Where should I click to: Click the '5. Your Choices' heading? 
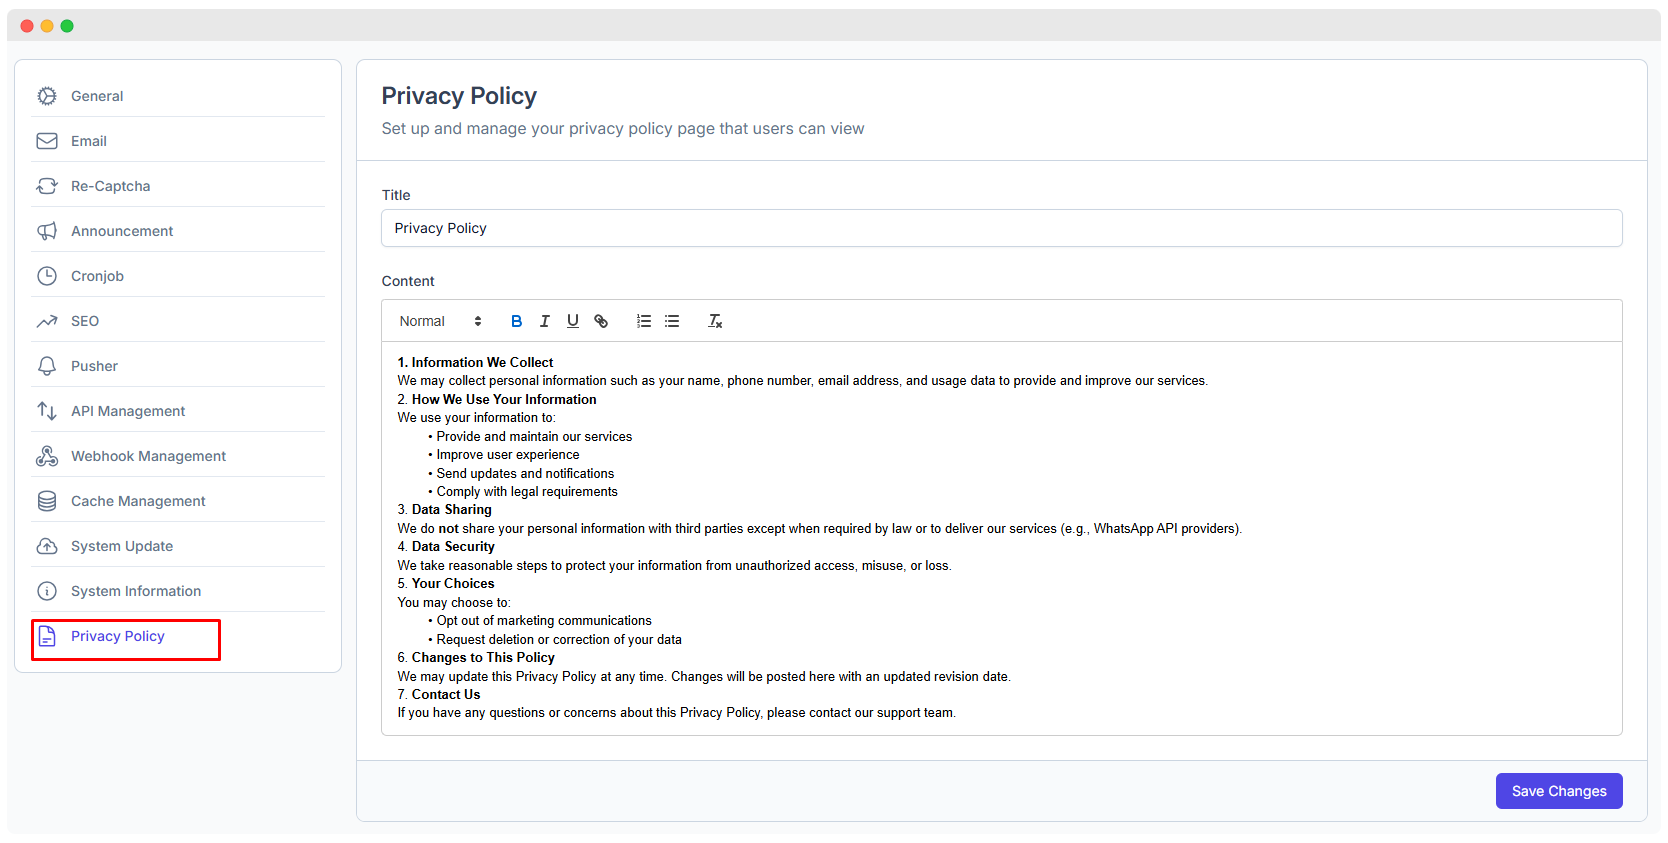coord(446,583)
